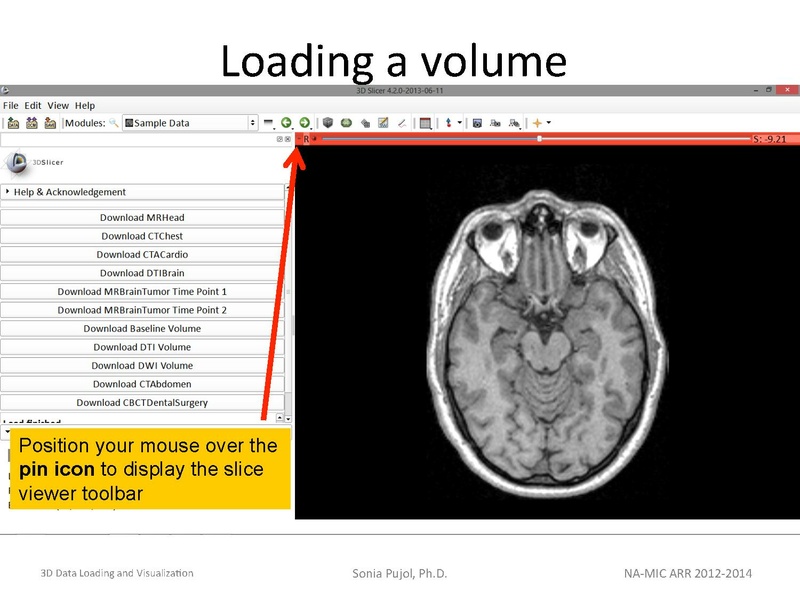Screen dimensions: 800x600
Task: Minimize the 3D Slicer window
Action: (756, 90)
